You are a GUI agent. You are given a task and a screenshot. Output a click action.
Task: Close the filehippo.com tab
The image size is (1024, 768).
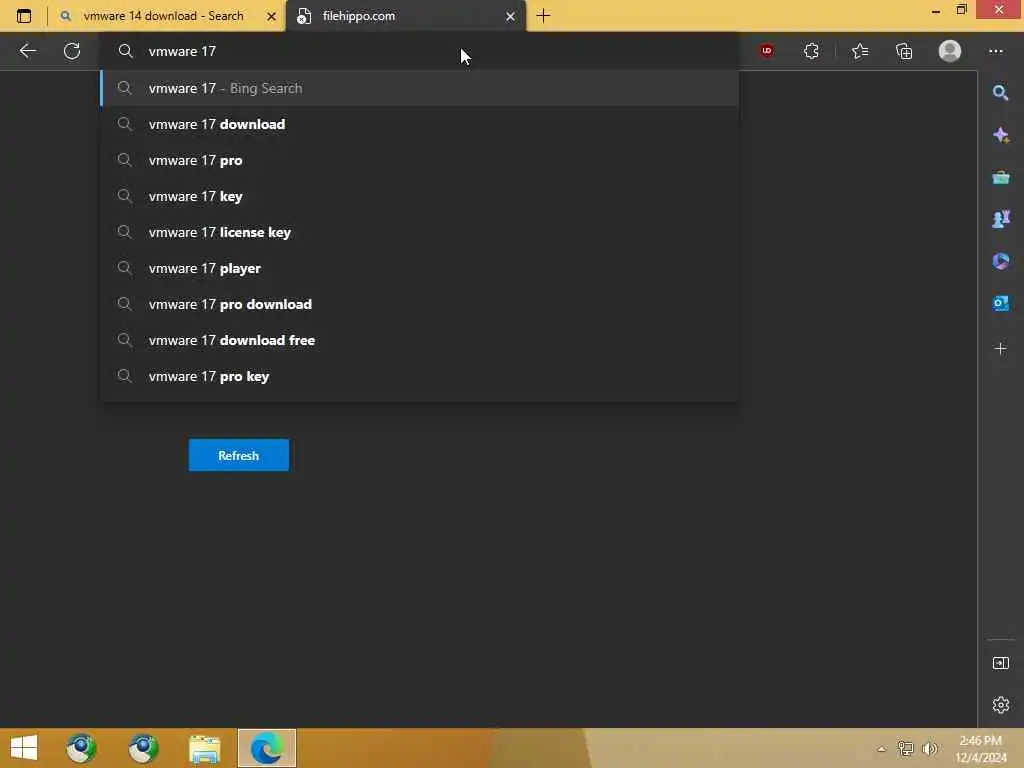(510, 16)
